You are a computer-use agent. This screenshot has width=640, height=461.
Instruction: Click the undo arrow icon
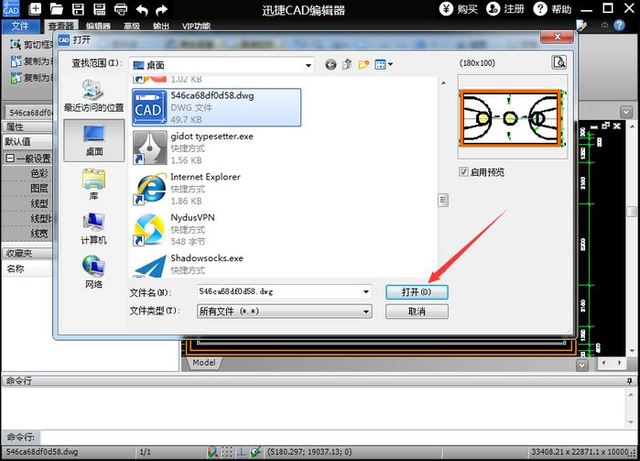[x=142, y=9]
